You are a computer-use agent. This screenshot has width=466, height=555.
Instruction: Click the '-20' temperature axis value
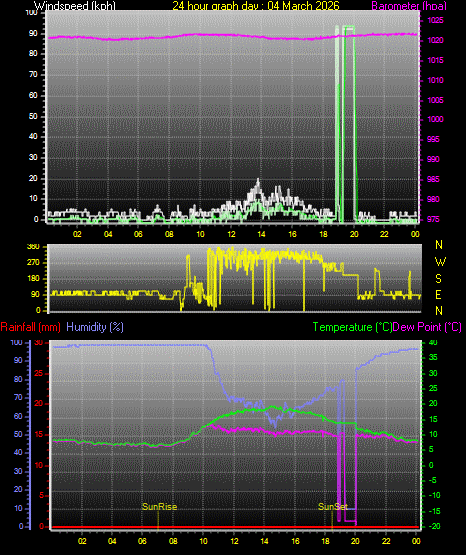click(434, 526)
